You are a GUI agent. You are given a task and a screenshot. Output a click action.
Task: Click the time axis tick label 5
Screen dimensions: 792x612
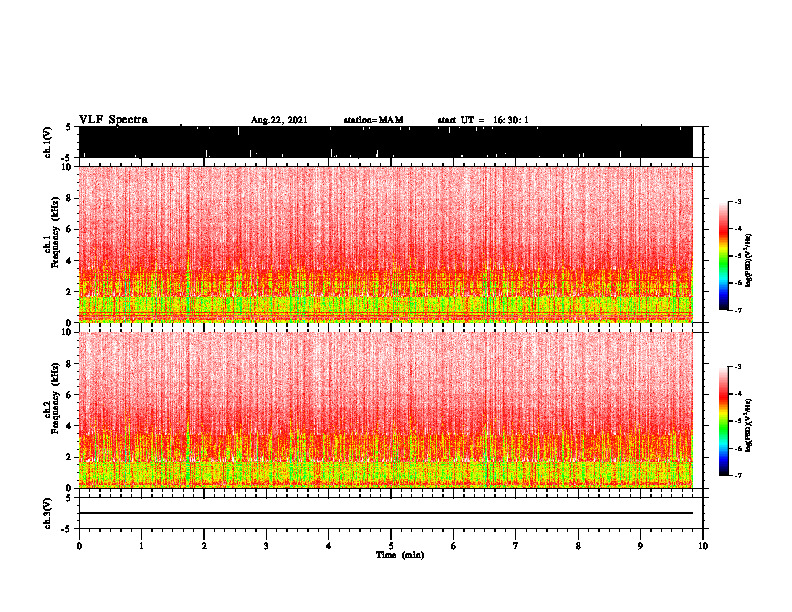(391, 546)
